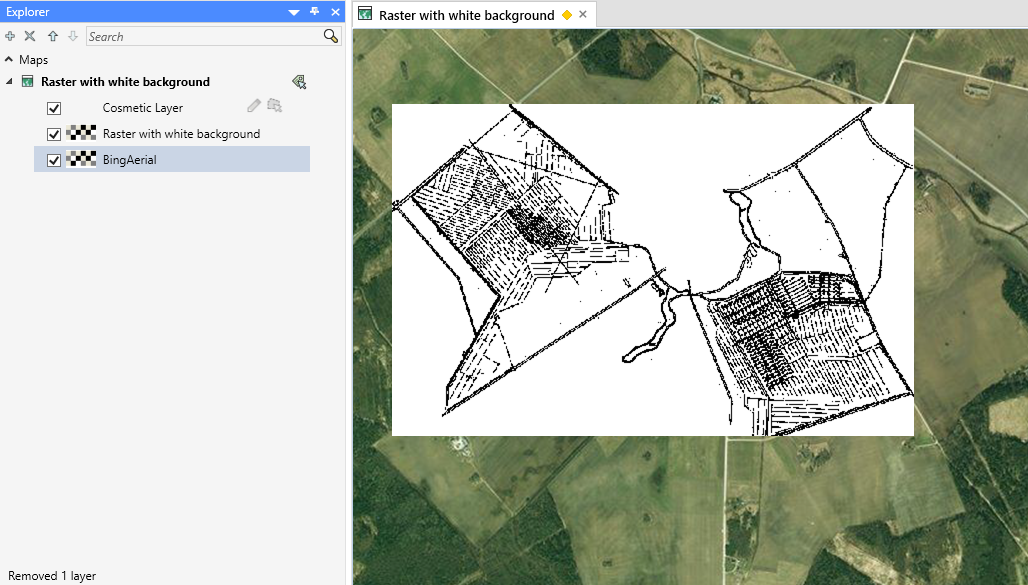Image resolution: width=1028 pixels, height=585 pixels.
Task: Collapse the Maps section
Action: pos(9,60)
